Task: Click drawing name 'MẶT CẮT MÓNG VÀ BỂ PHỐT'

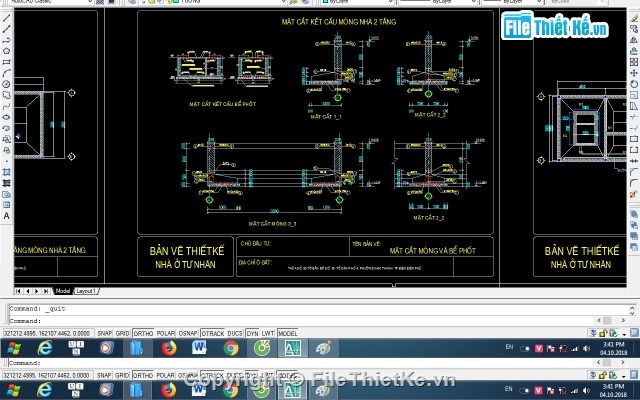Action: tap(433, 251)
